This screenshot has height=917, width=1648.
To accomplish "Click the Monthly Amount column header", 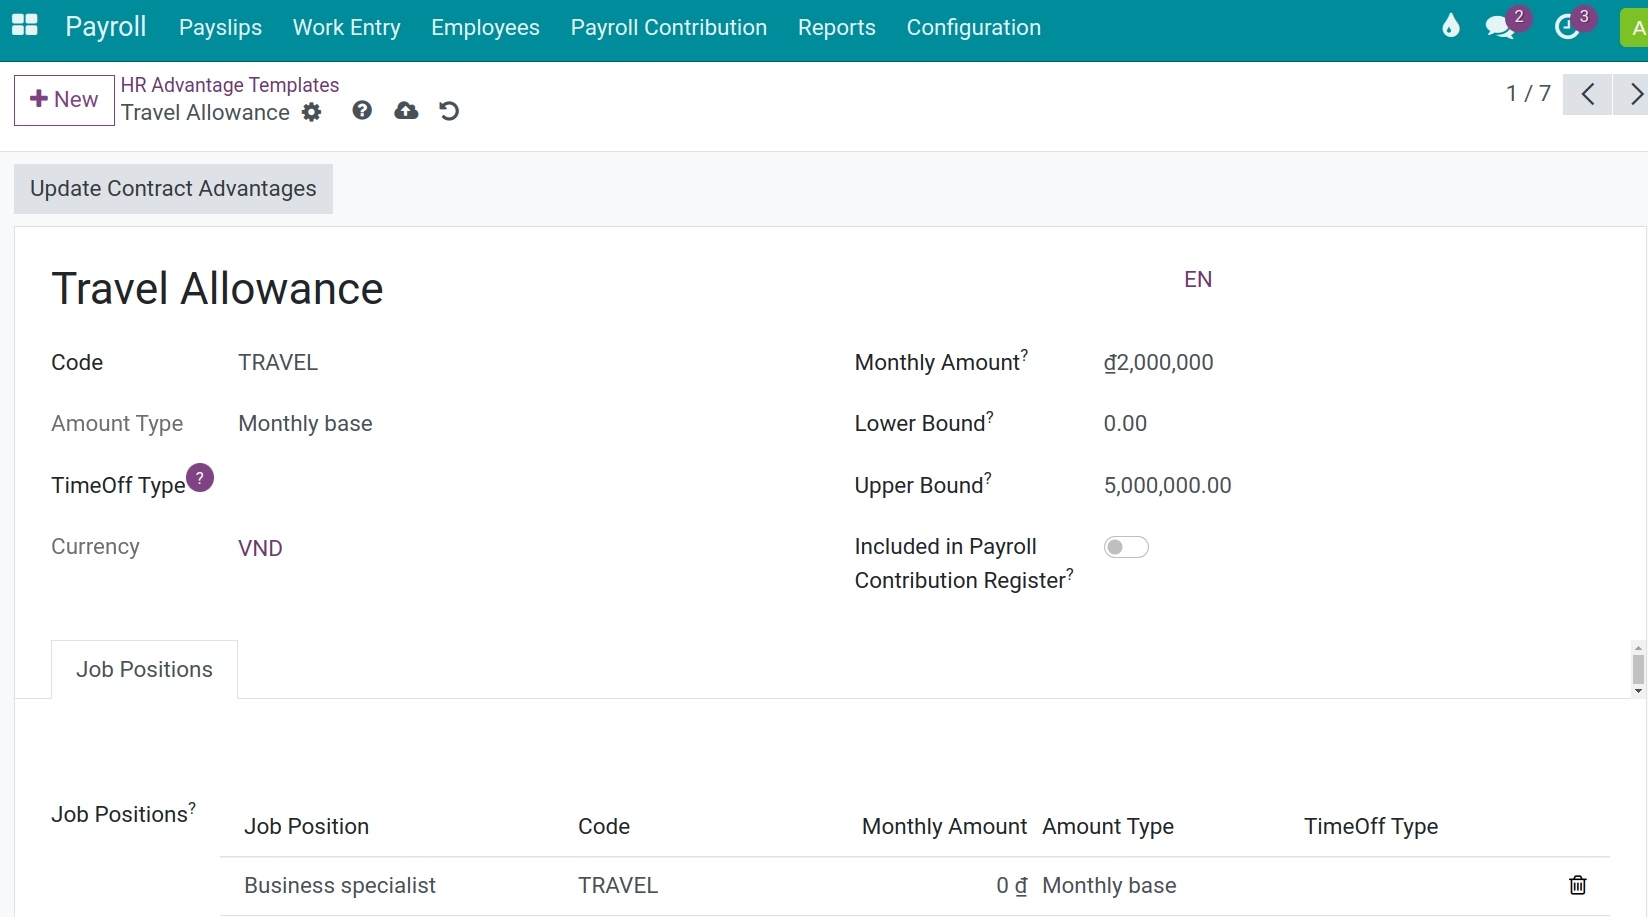I will 944,827.
